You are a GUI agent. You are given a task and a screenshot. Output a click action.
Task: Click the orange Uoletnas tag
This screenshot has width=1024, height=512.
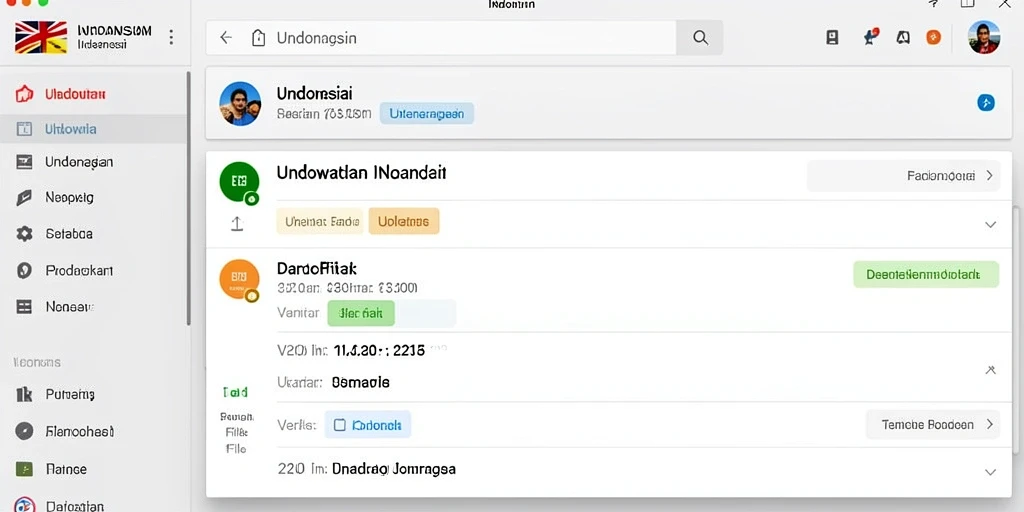point(404,221)
